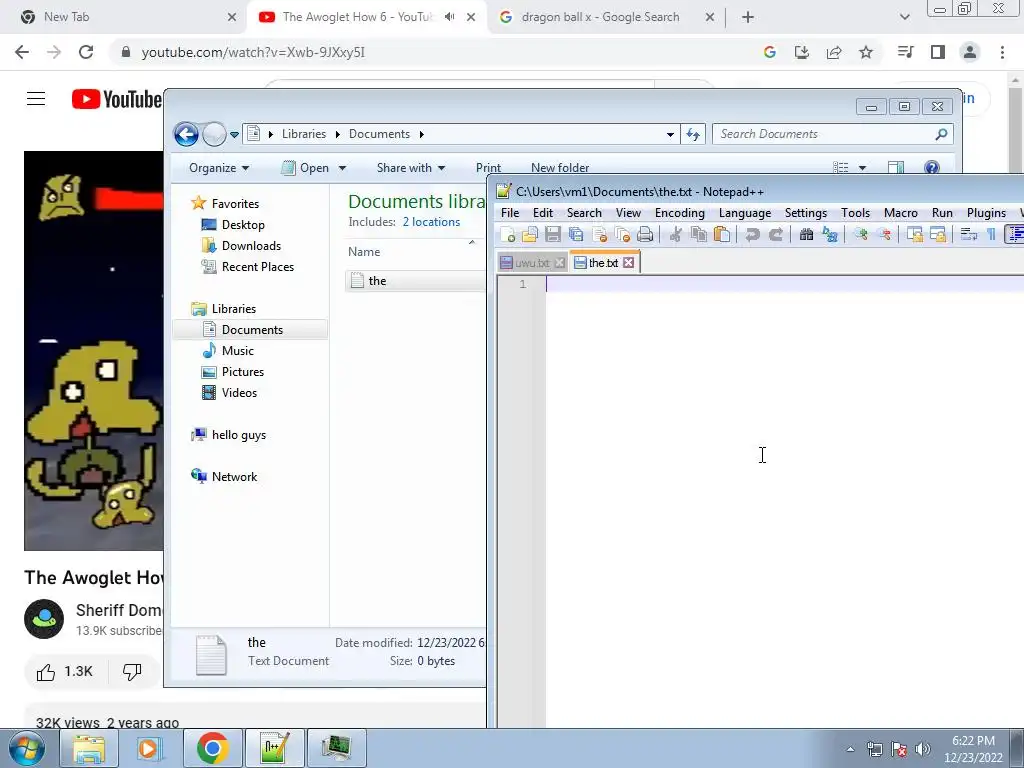Screen dimensions: 1024x768
Task: Click the Save All icon in Notepad++
Action: point(576,234)
